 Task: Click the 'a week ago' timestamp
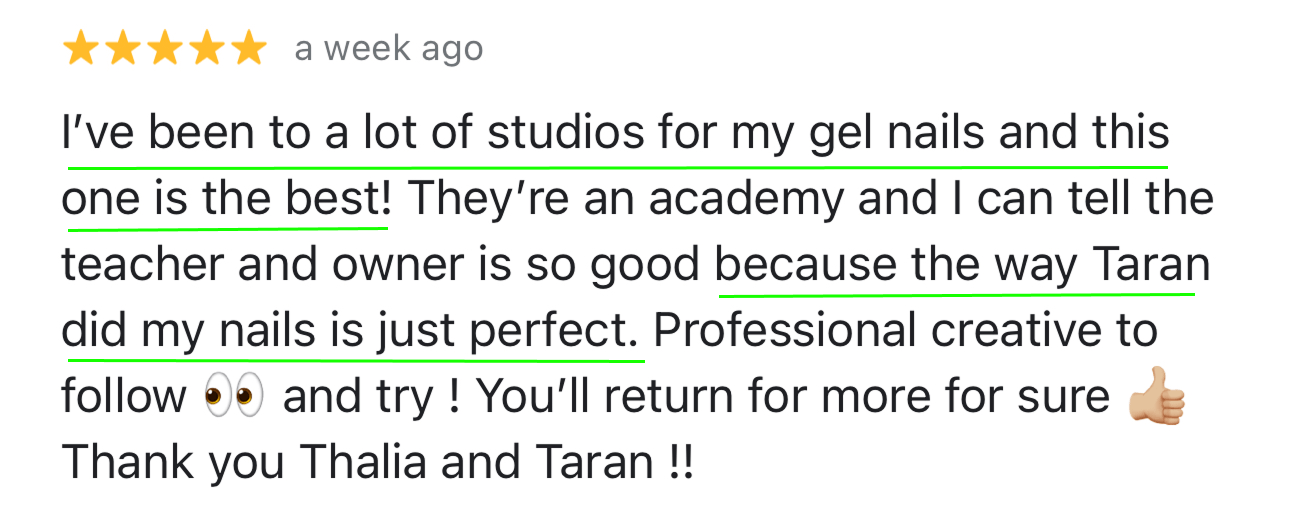tap(388, 48)
